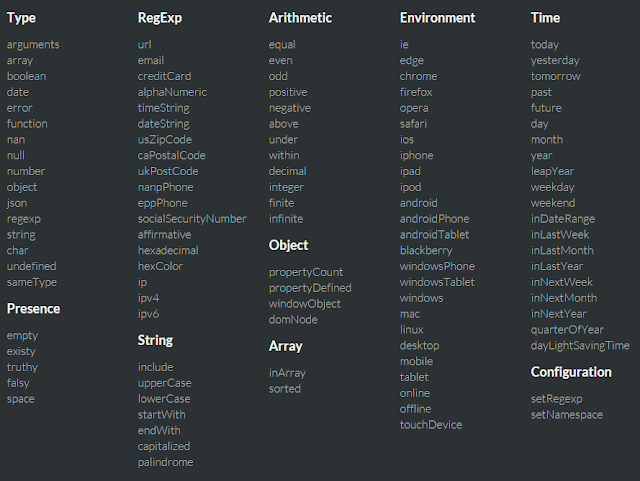
Task: Select the propertyDefined Object link
Action: [310, 288]
